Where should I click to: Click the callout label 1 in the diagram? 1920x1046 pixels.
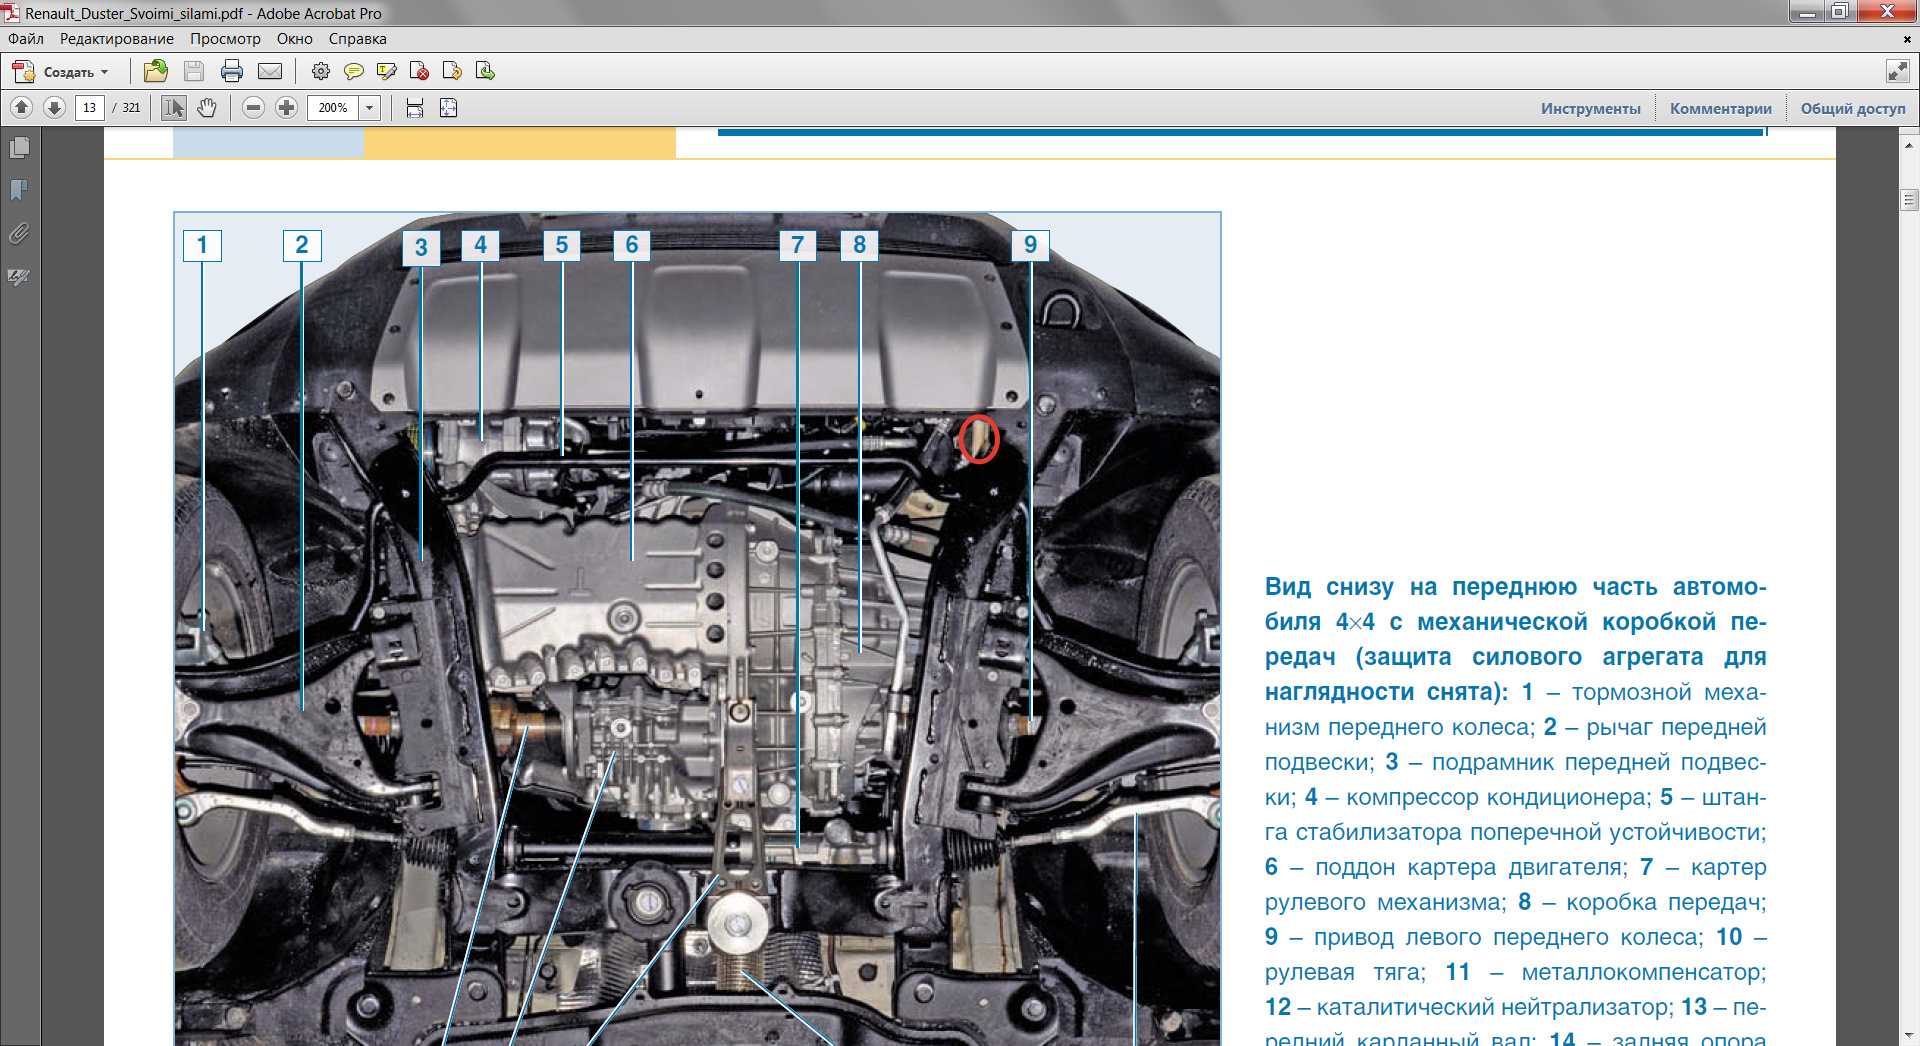point(202,245)
